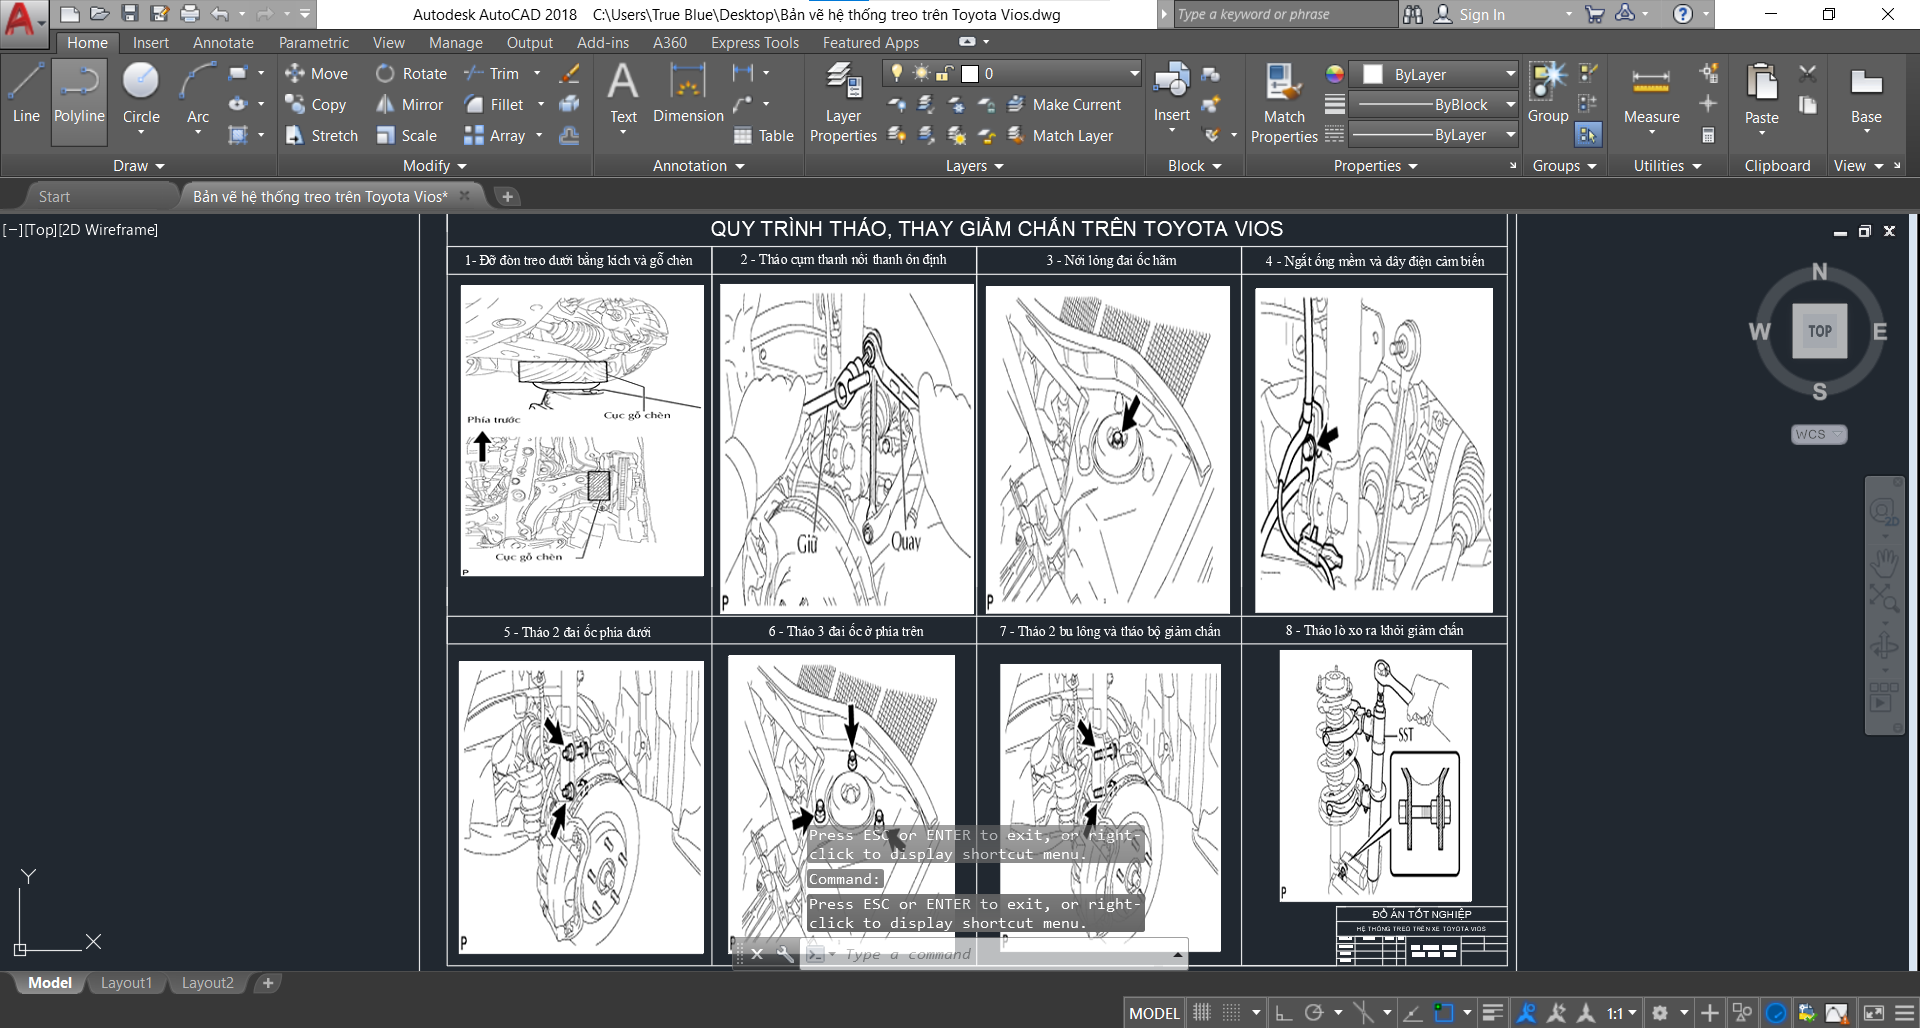Open the Array tool
1920x1028 pixels.
click(494, 136)
